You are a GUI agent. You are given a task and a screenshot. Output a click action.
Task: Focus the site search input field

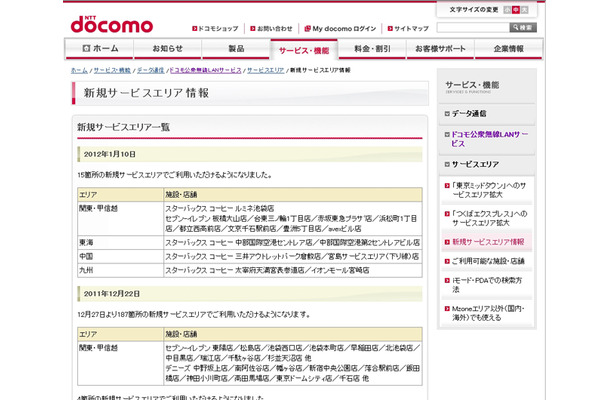pos(473,28)
